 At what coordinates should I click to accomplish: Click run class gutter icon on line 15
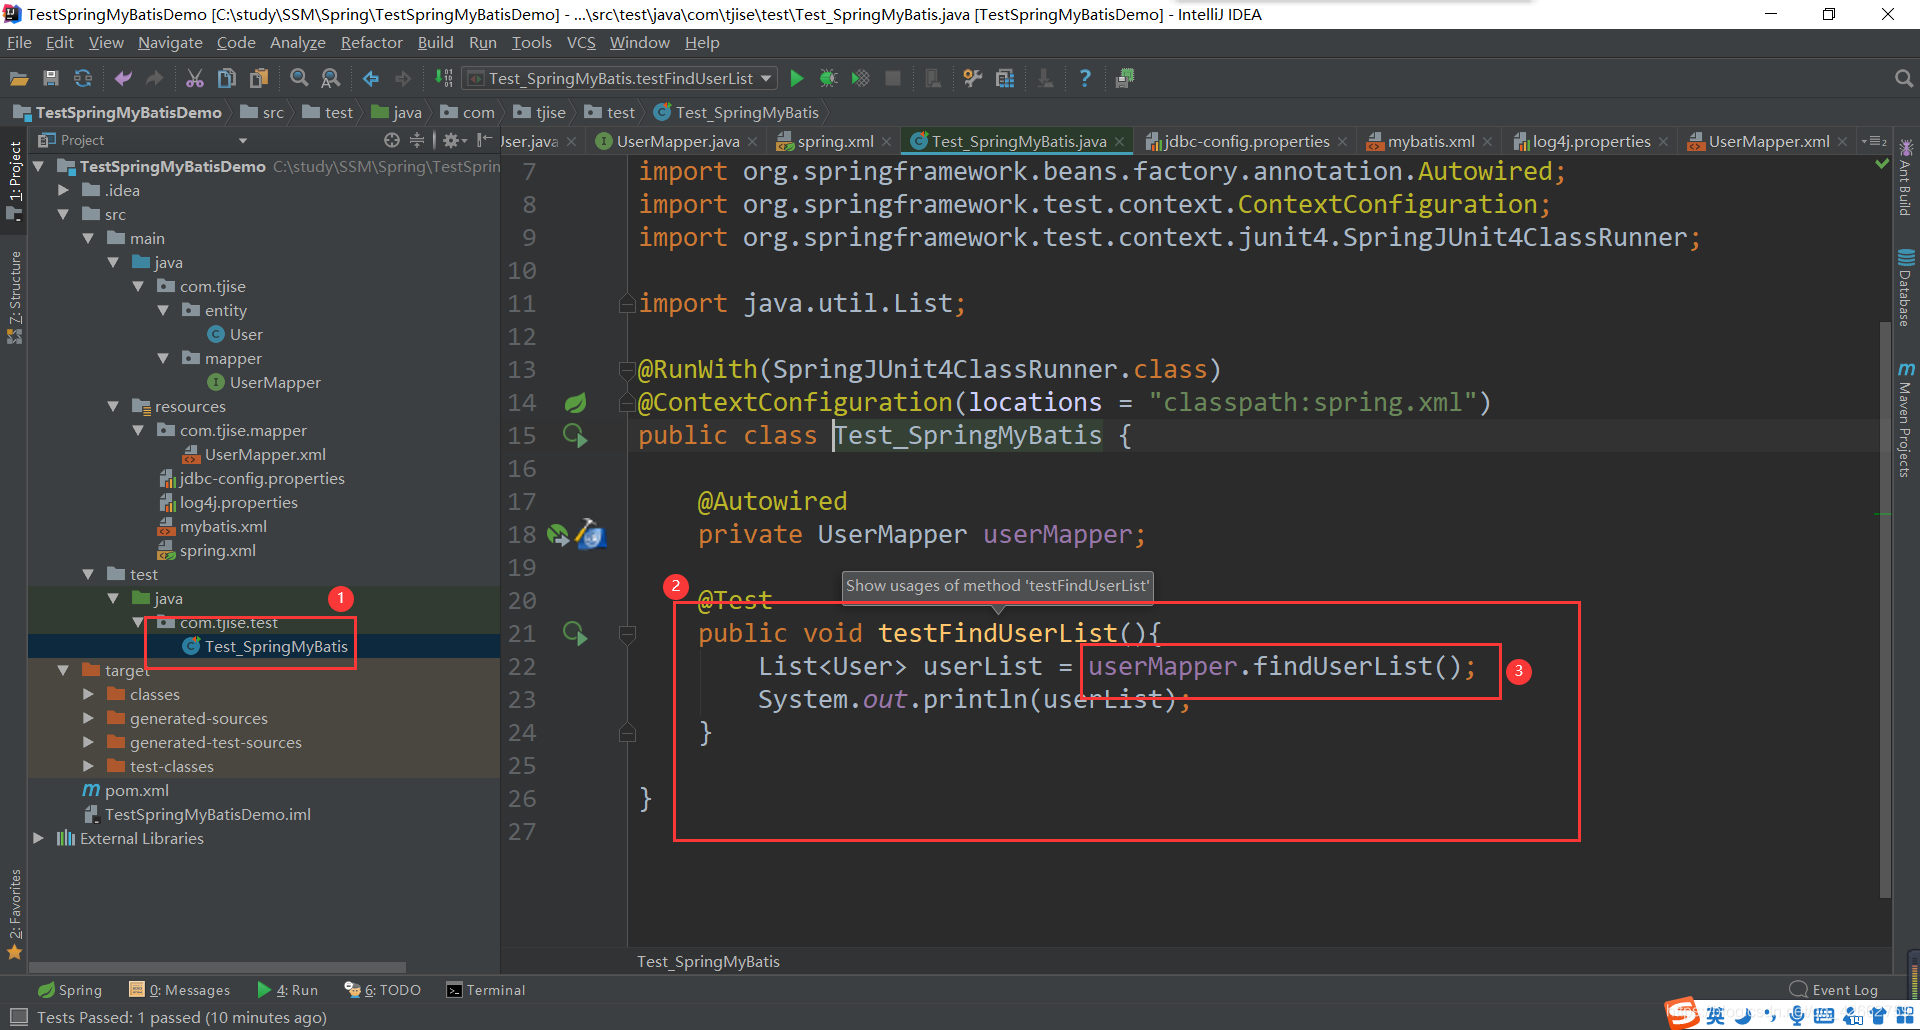(575, 435)
